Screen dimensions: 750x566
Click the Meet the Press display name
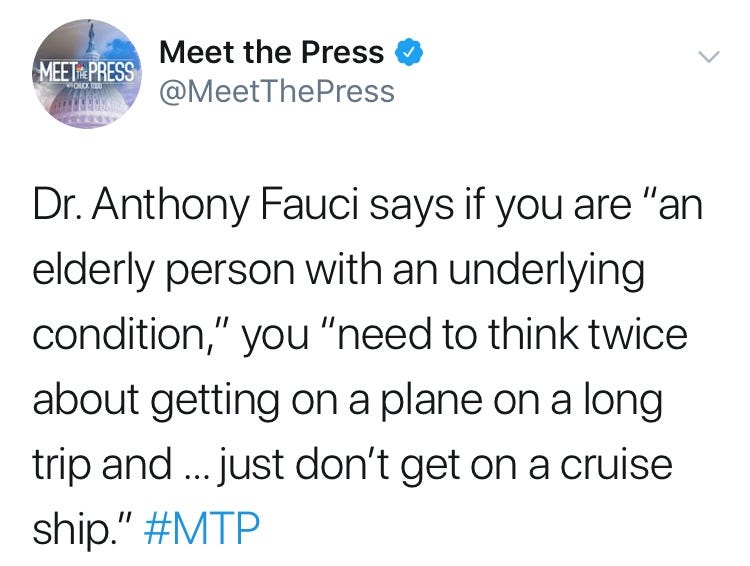[271, 52]
